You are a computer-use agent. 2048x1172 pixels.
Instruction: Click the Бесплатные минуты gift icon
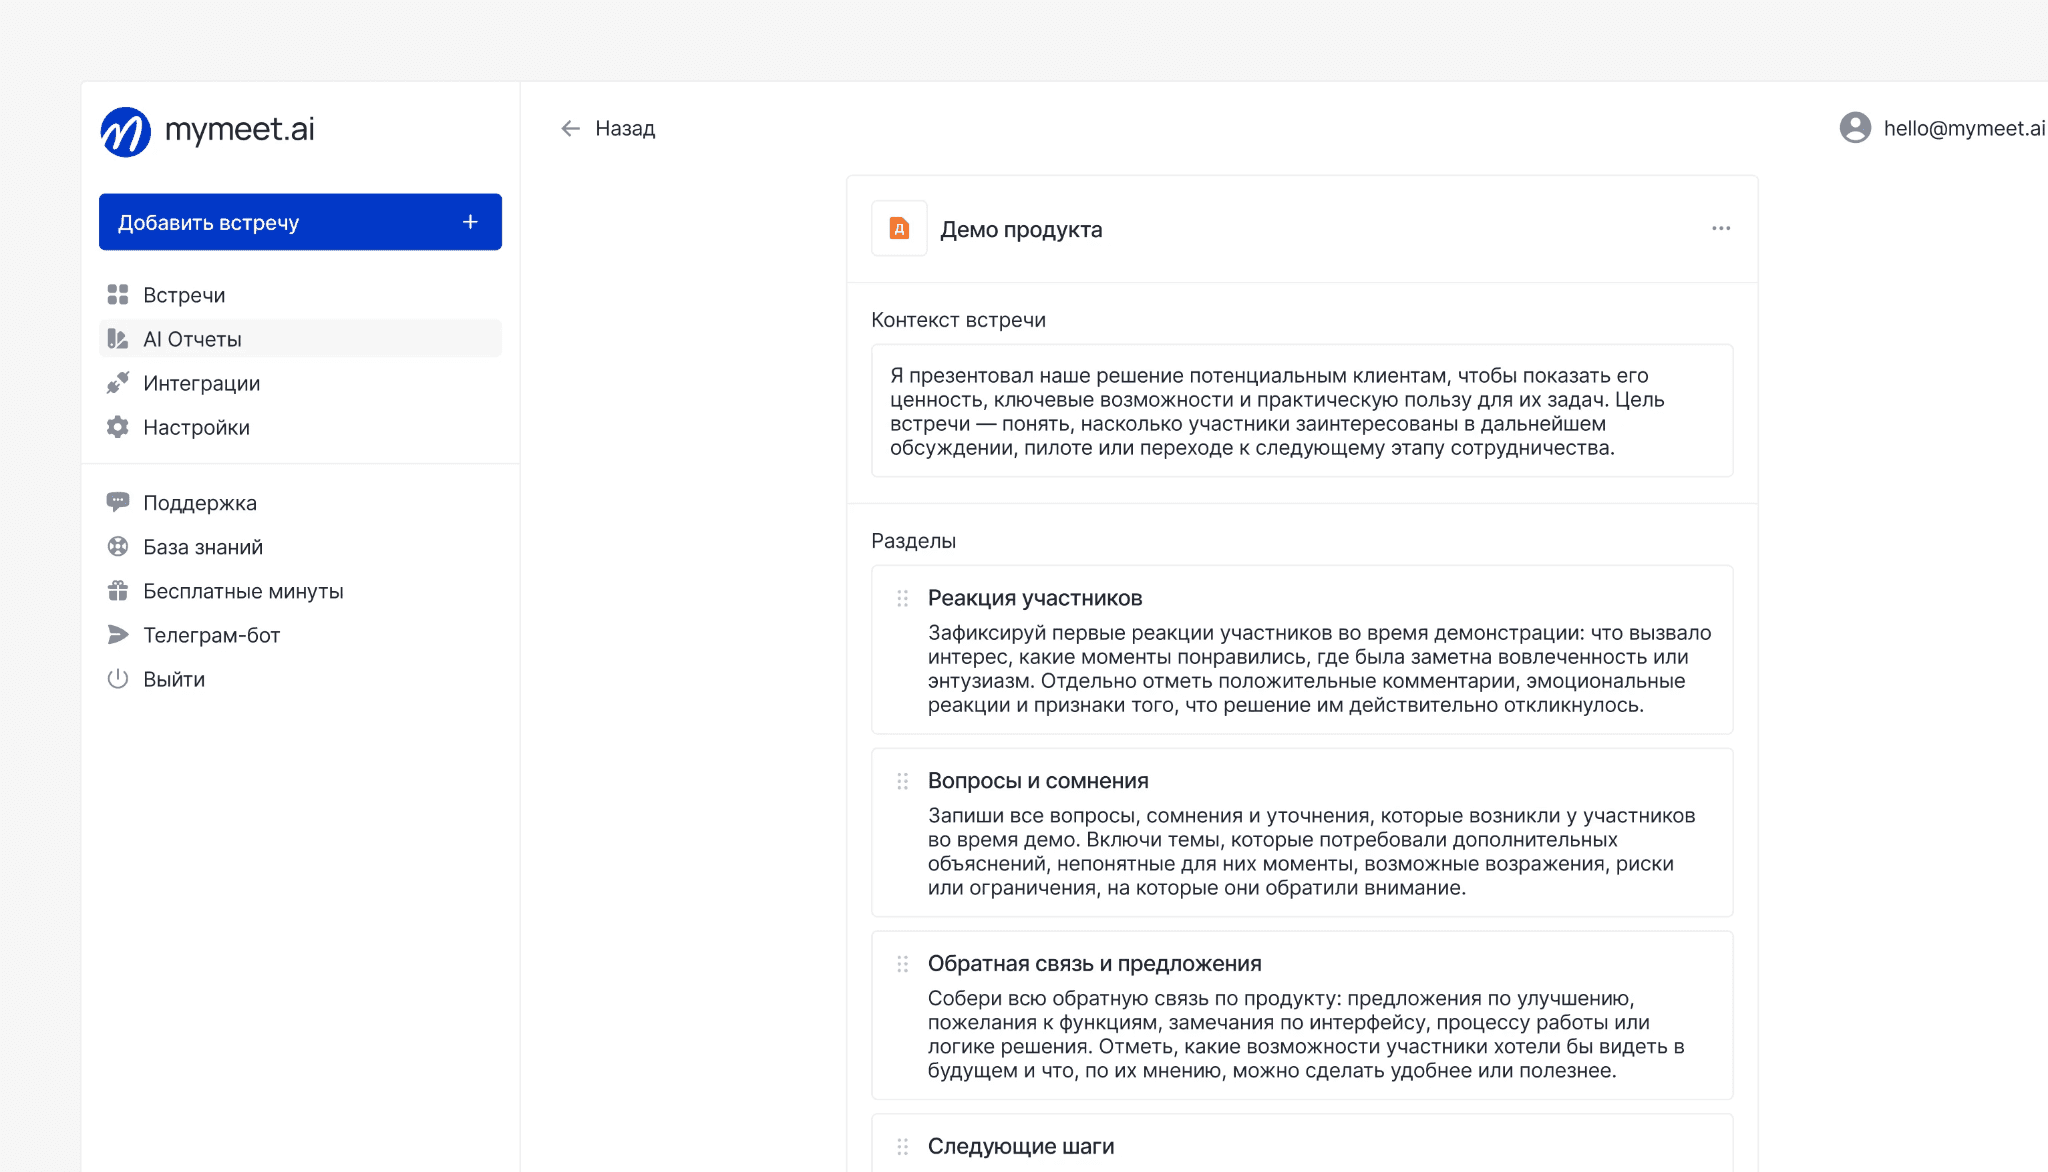tap(118, 590)
